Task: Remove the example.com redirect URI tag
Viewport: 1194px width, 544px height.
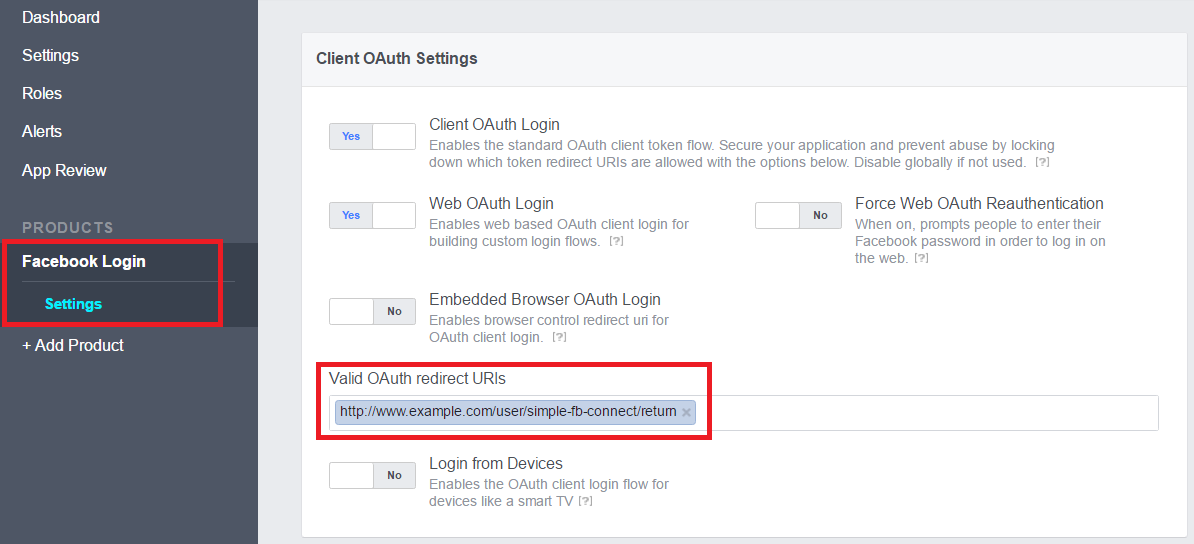Action: pos(686,412)
